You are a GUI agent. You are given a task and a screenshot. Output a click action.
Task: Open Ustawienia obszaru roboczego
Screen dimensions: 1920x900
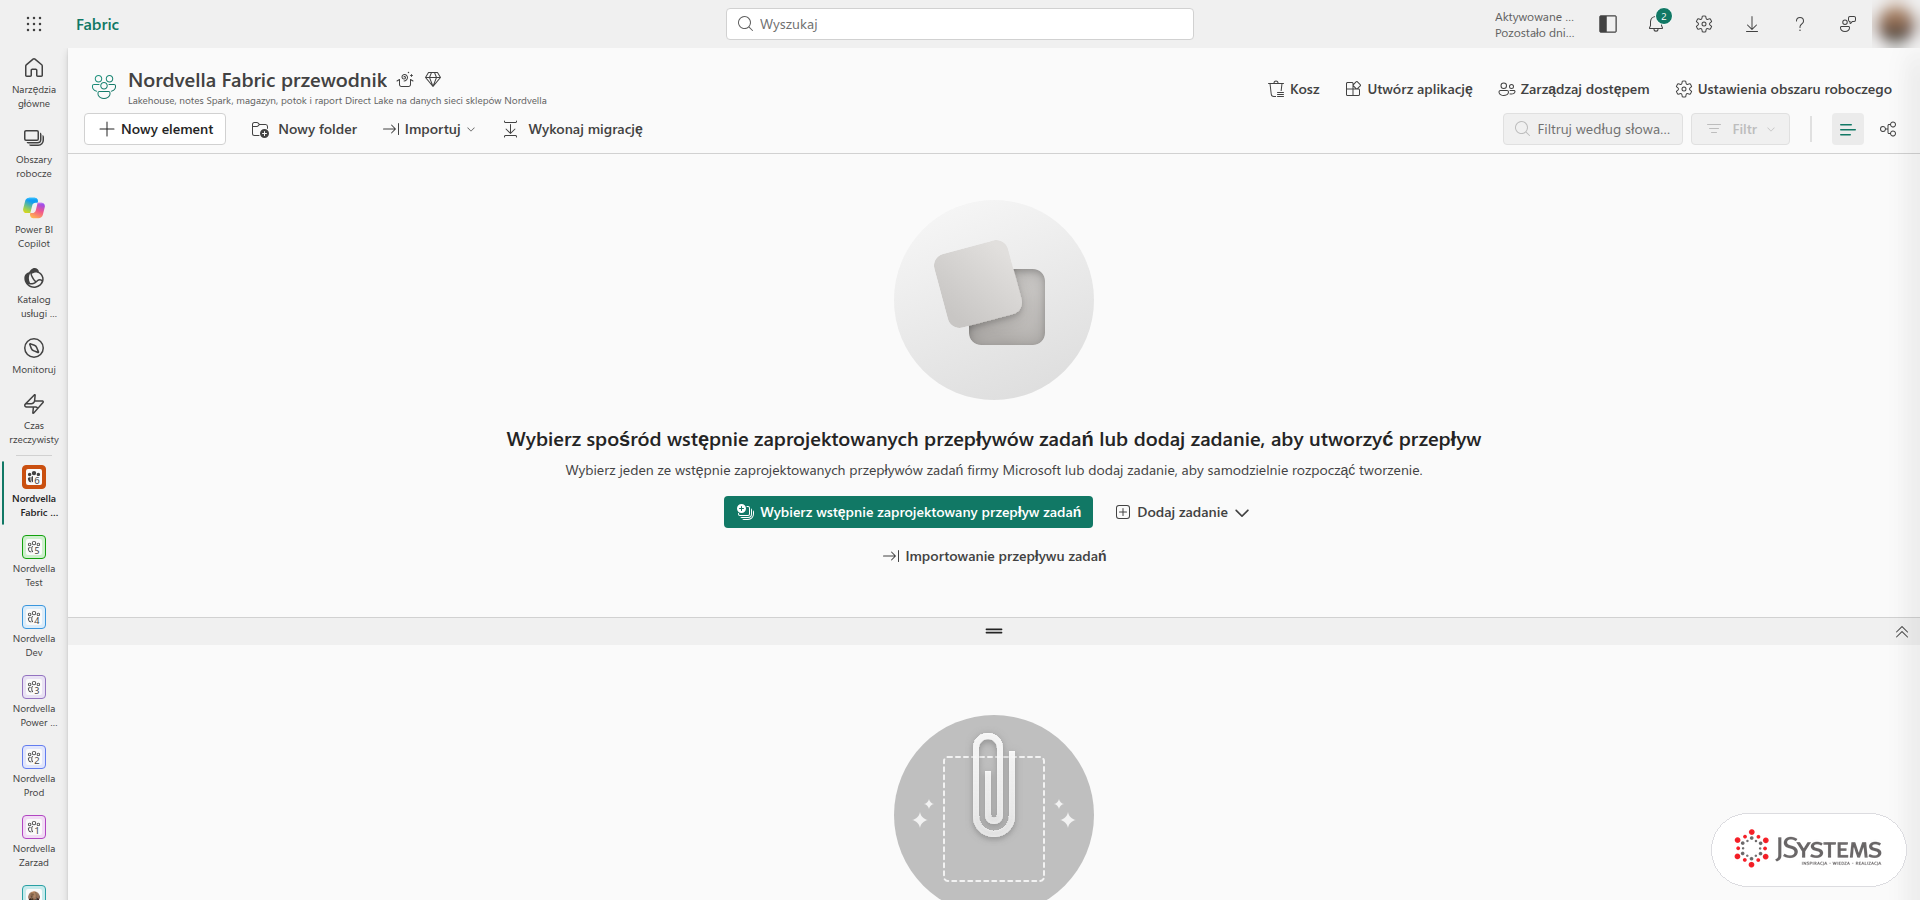tap(1784, 89)
